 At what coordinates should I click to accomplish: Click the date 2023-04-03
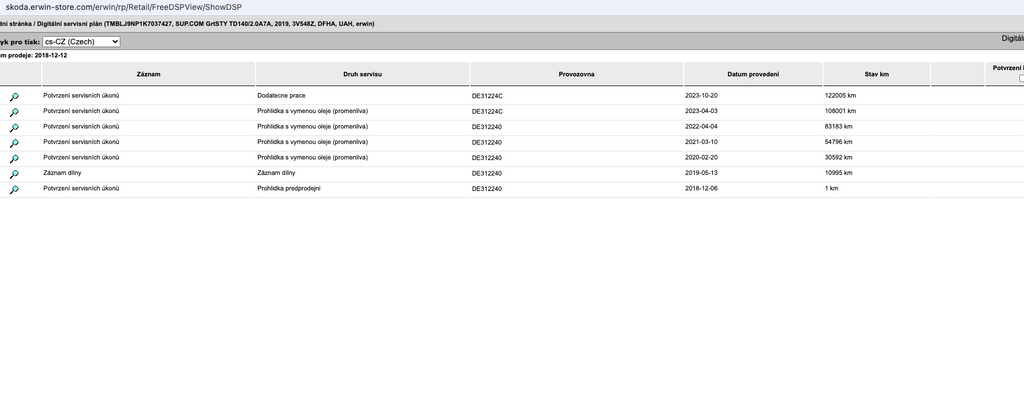[x=701, y=111]
